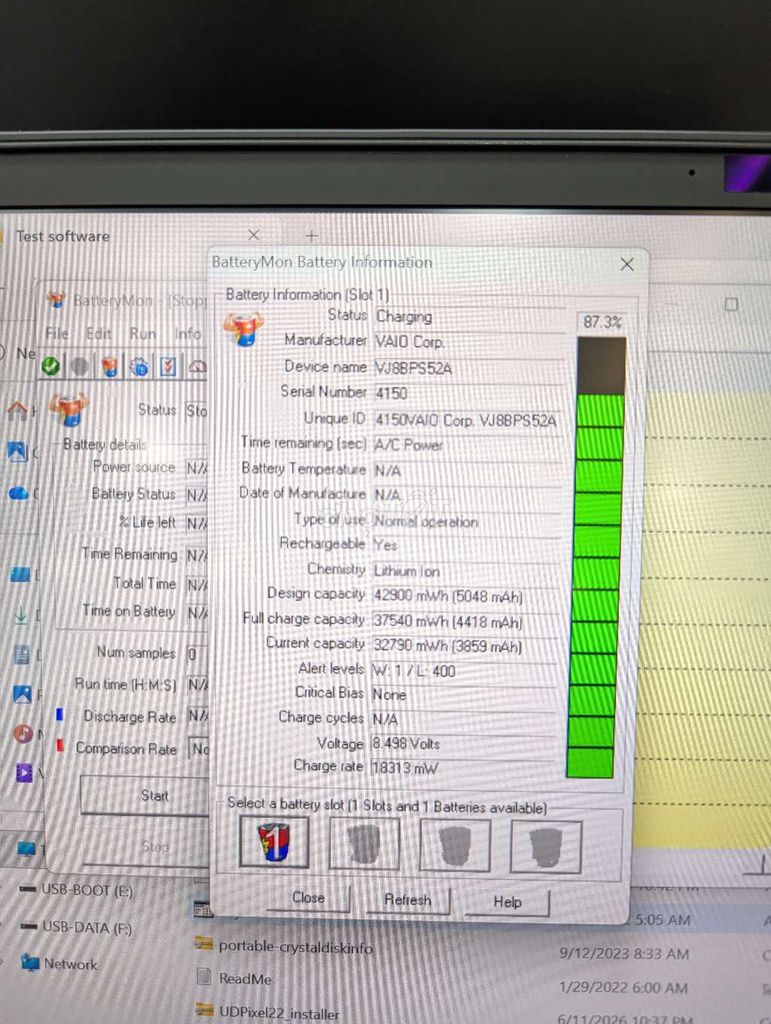Click the Voltage value 8.498 Volts

463,744
